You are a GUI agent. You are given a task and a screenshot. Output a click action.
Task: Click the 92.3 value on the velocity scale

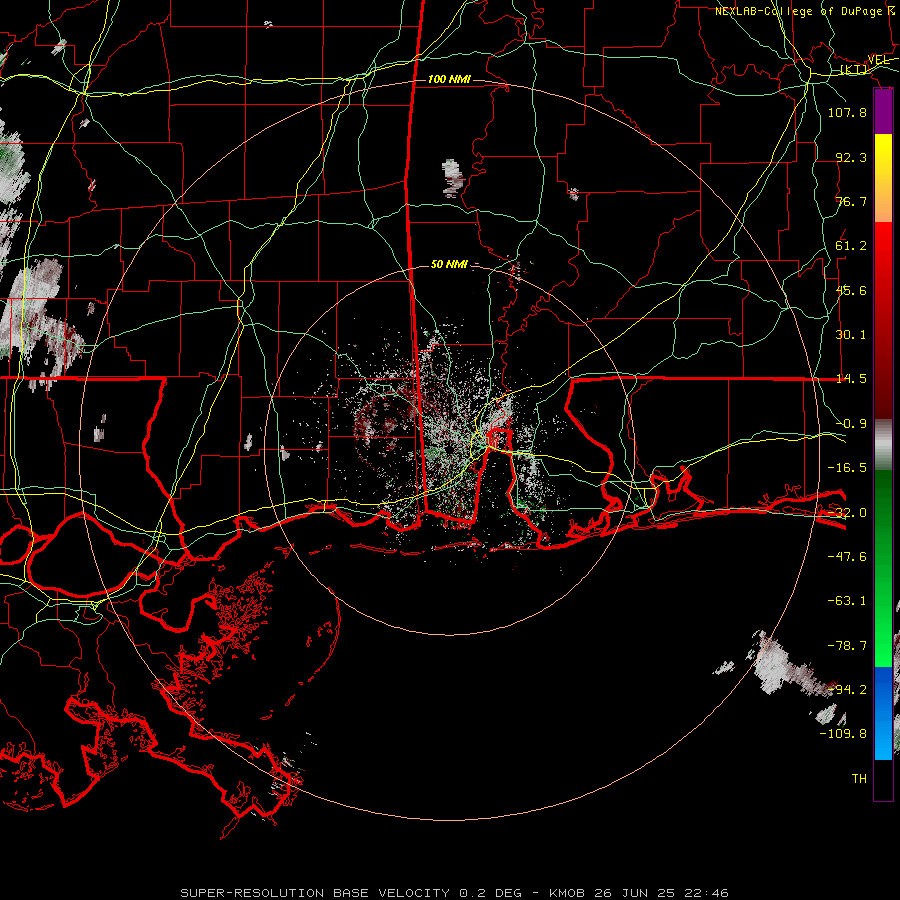pos(851,157)
